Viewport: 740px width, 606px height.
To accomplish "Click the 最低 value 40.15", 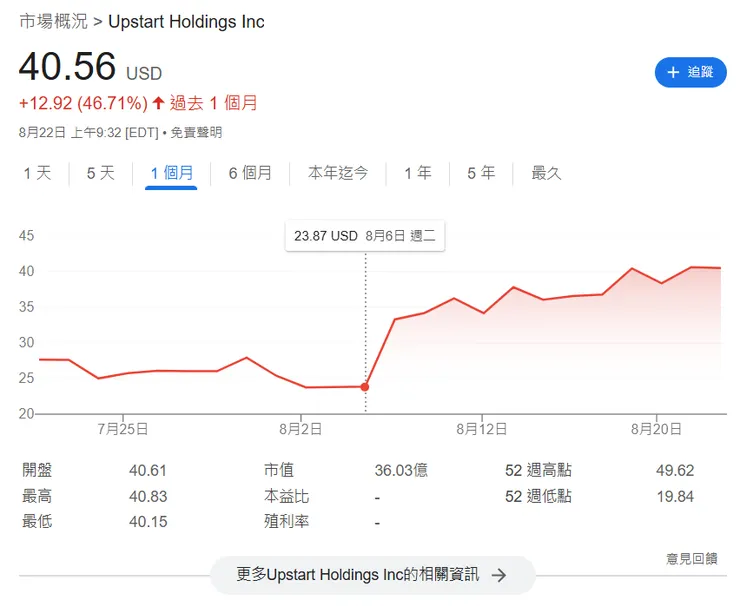I will [x=148, y=522].
